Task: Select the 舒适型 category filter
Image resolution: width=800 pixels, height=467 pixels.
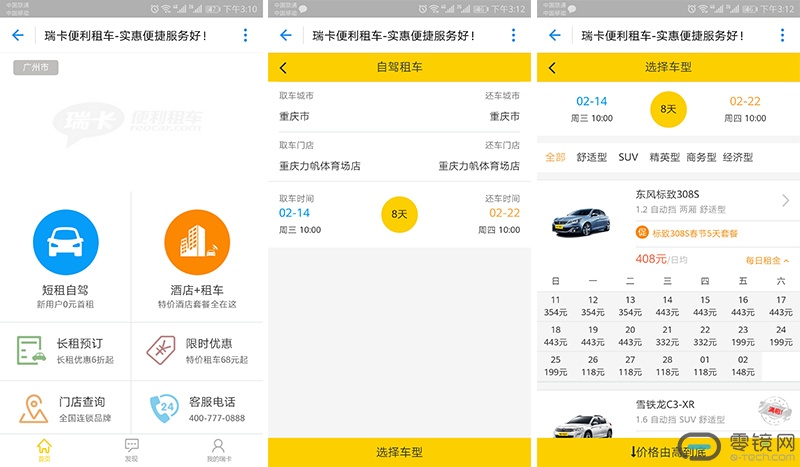Action: tap(592, 157)
